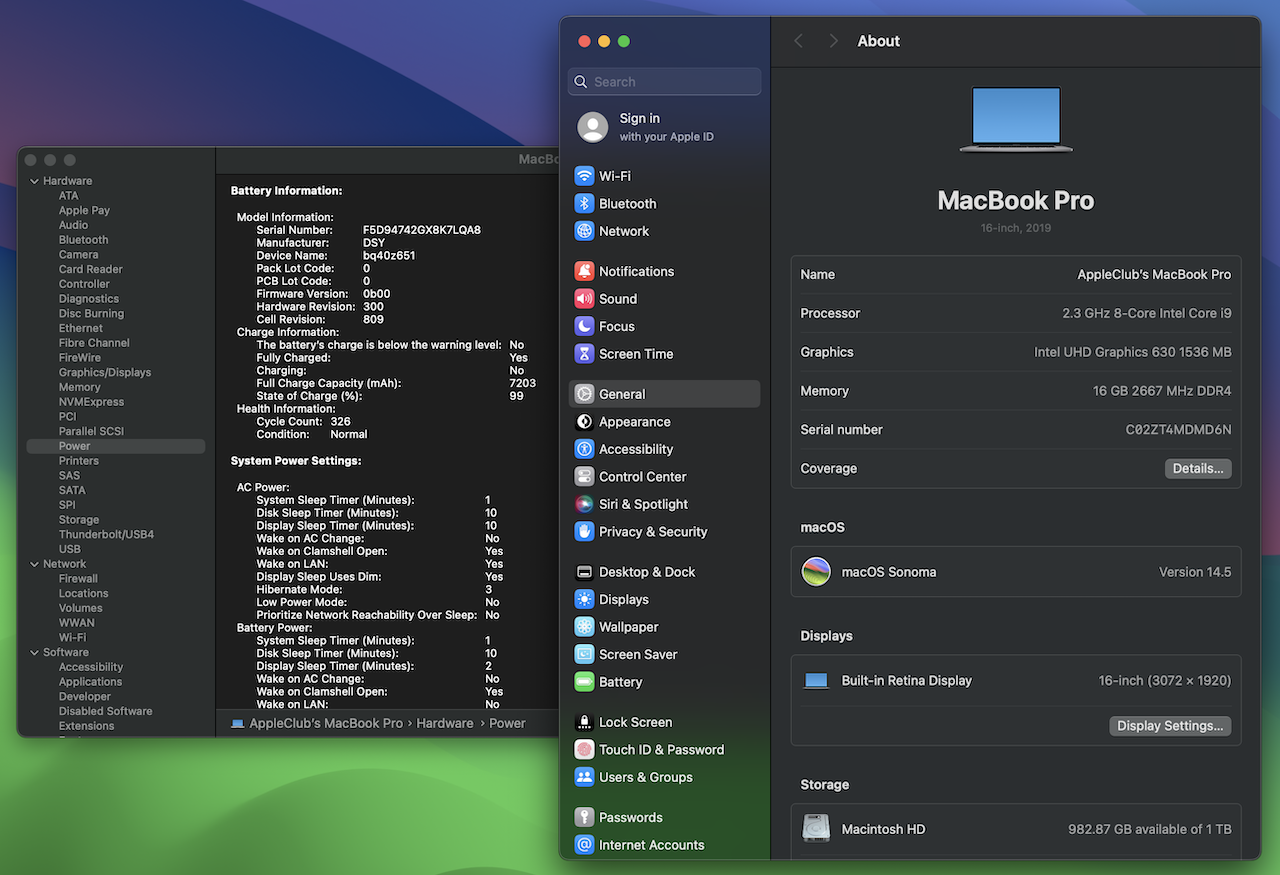
Task: Click the Coverage Details button
Action: click(1198, 468)
